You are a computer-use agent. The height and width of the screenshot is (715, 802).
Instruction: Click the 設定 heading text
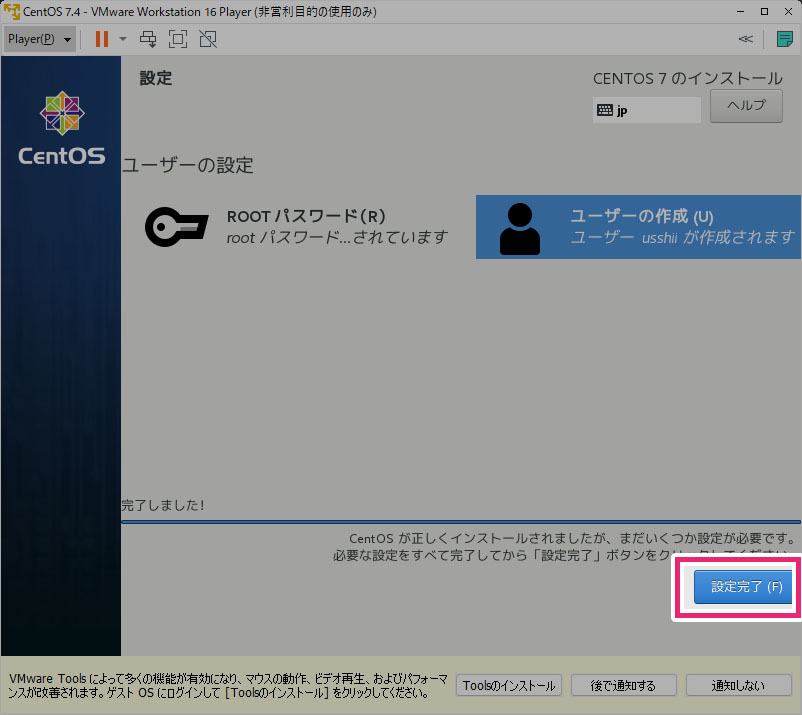point(156,78)
